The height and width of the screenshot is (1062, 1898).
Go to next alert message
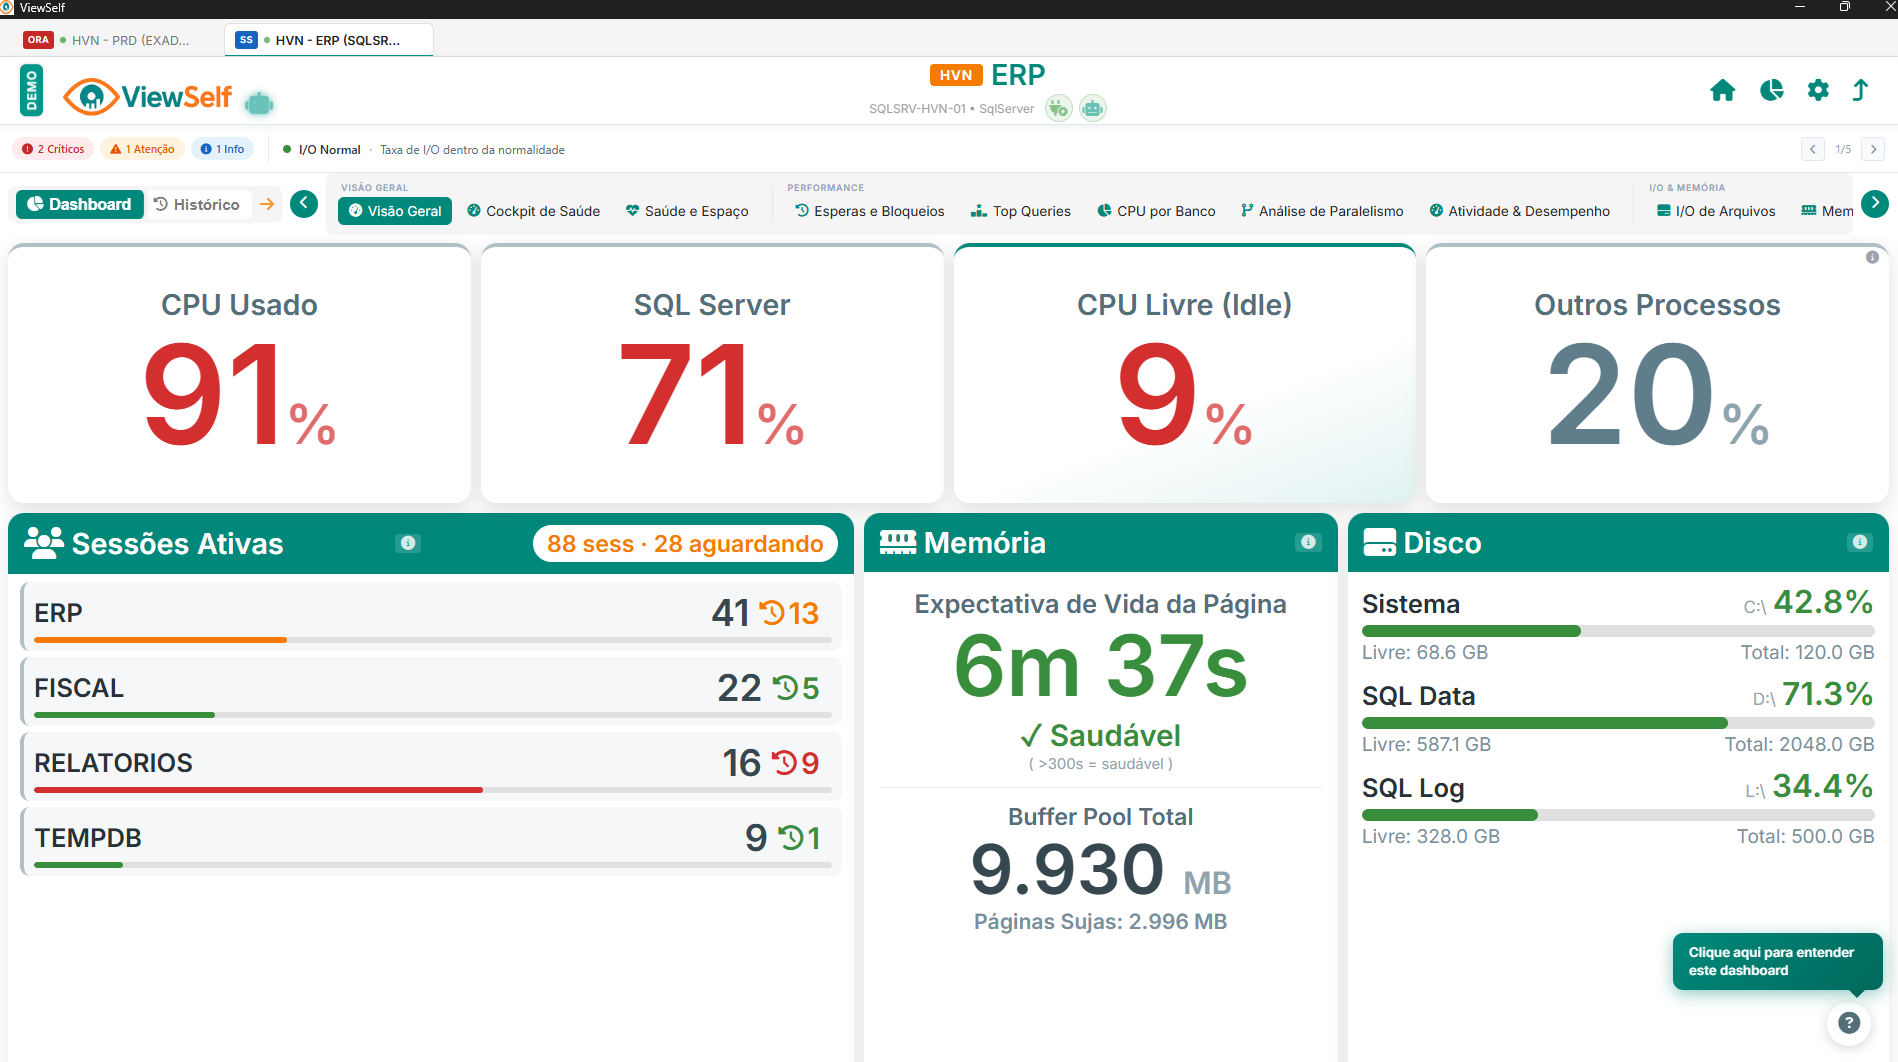point(1873,149)
